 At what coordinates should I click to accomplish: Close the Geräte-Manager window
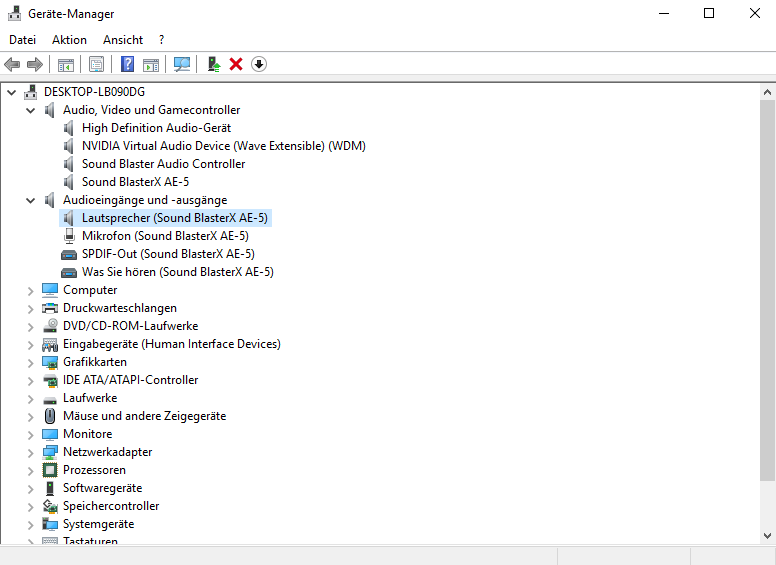click(754, 13)
